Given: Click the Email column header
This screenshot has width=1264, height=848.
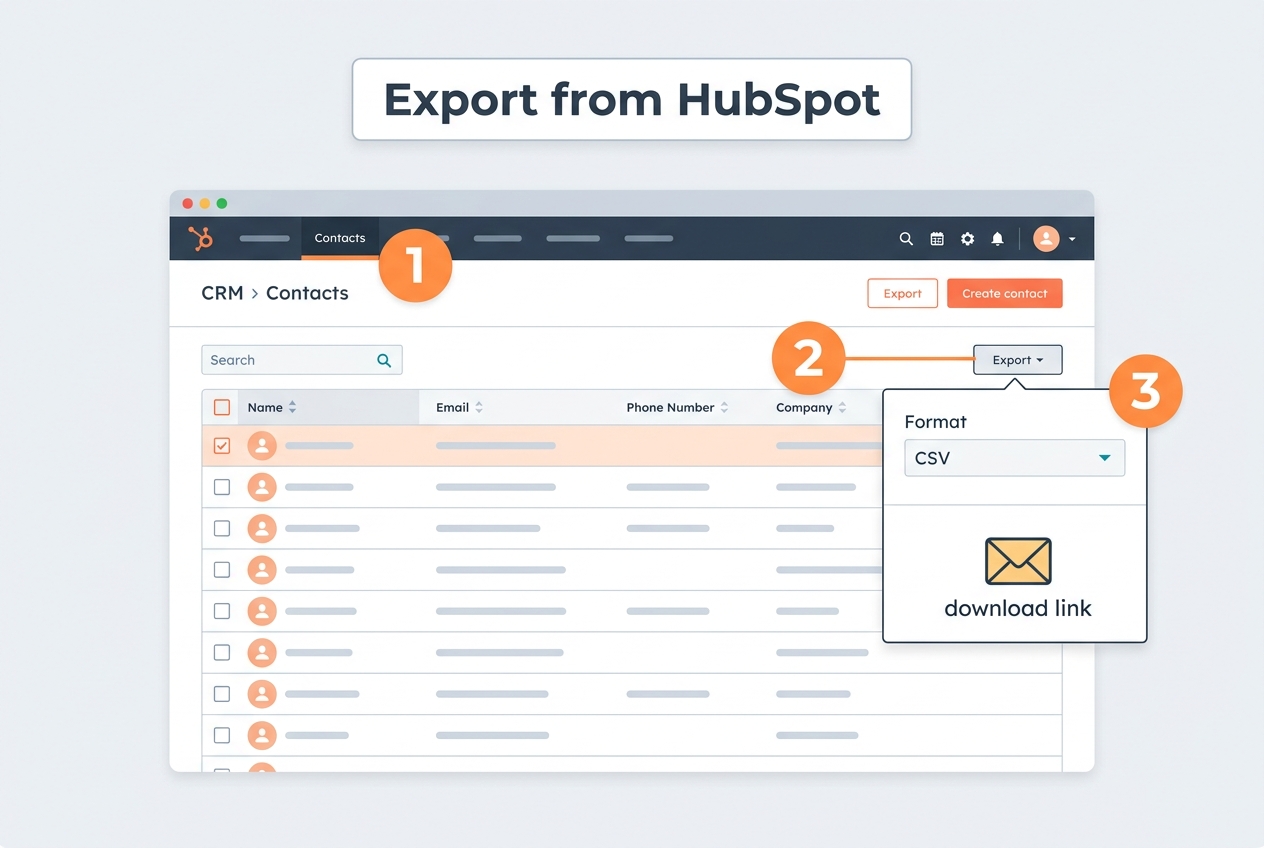Looking at the screenshot, I should pos(452,408).
